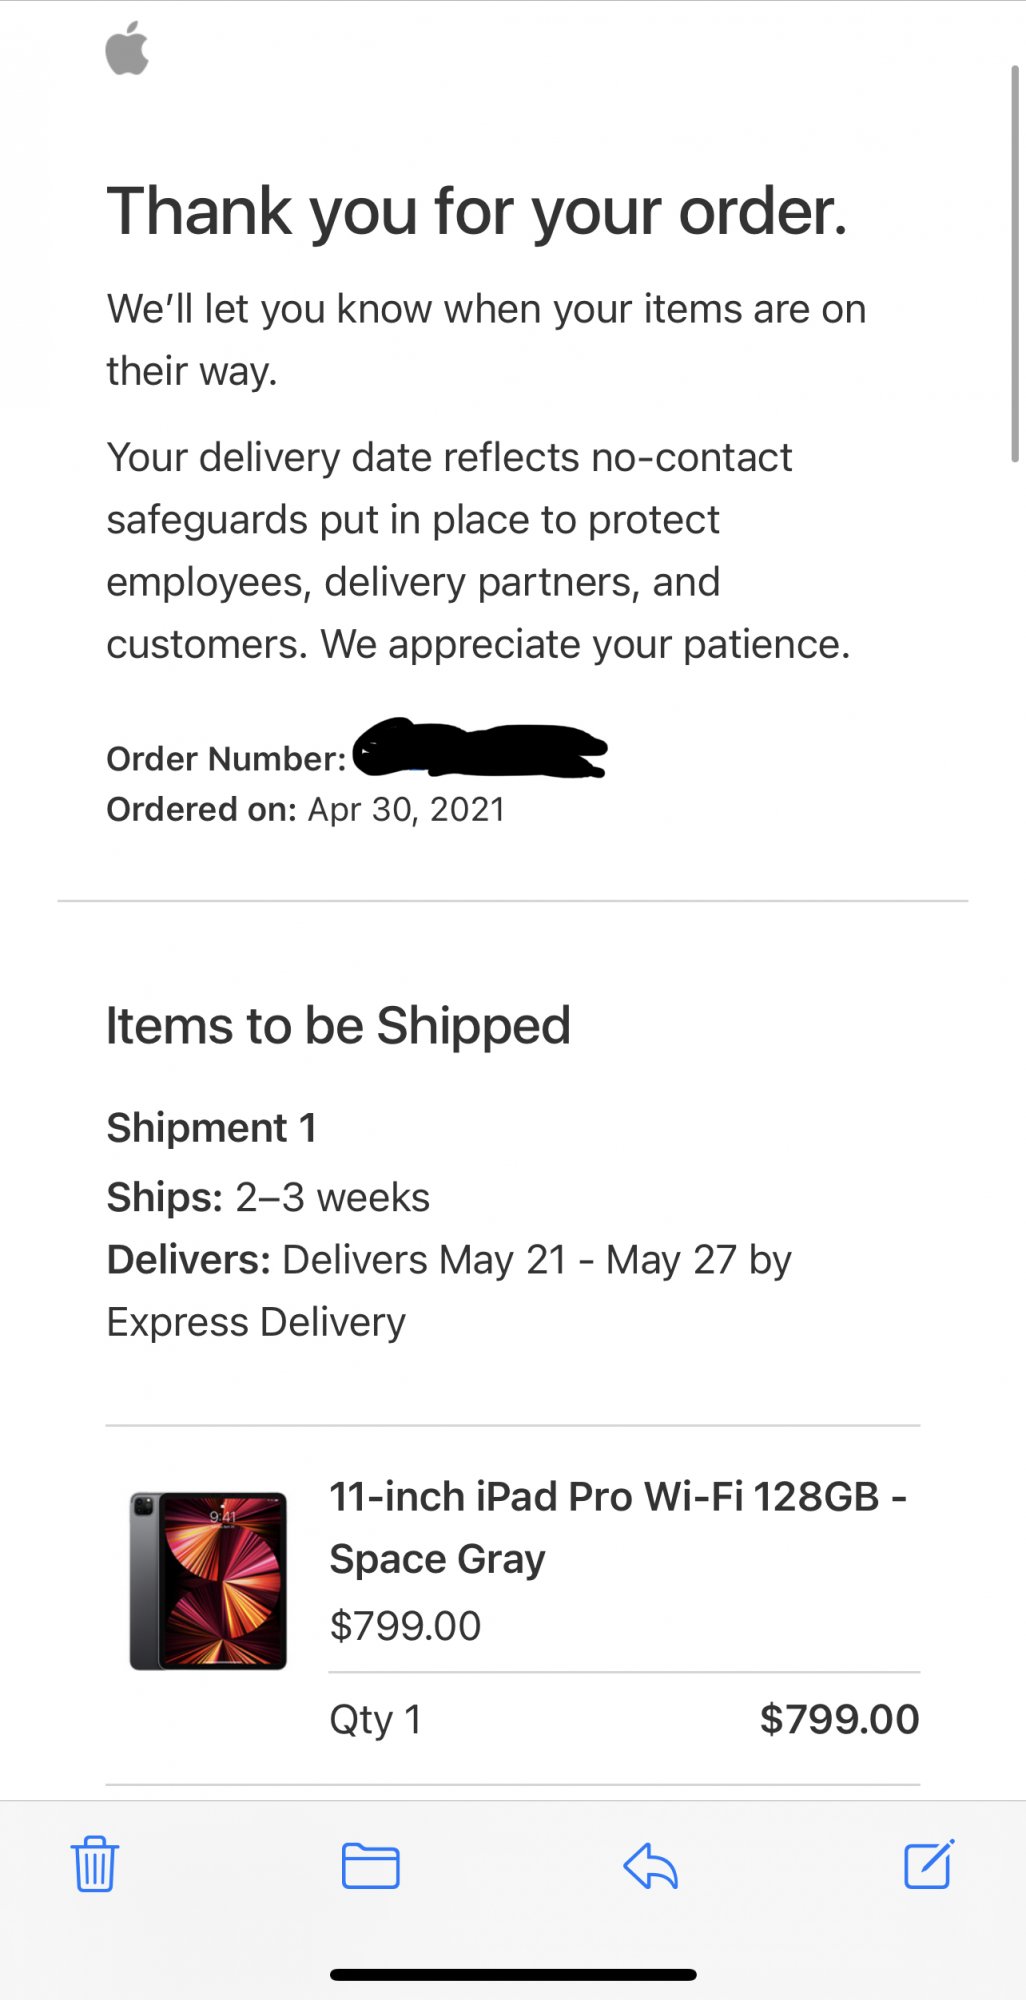
Task: Tap the trash icon to delete email
Action: click(x=95, y=1865)
